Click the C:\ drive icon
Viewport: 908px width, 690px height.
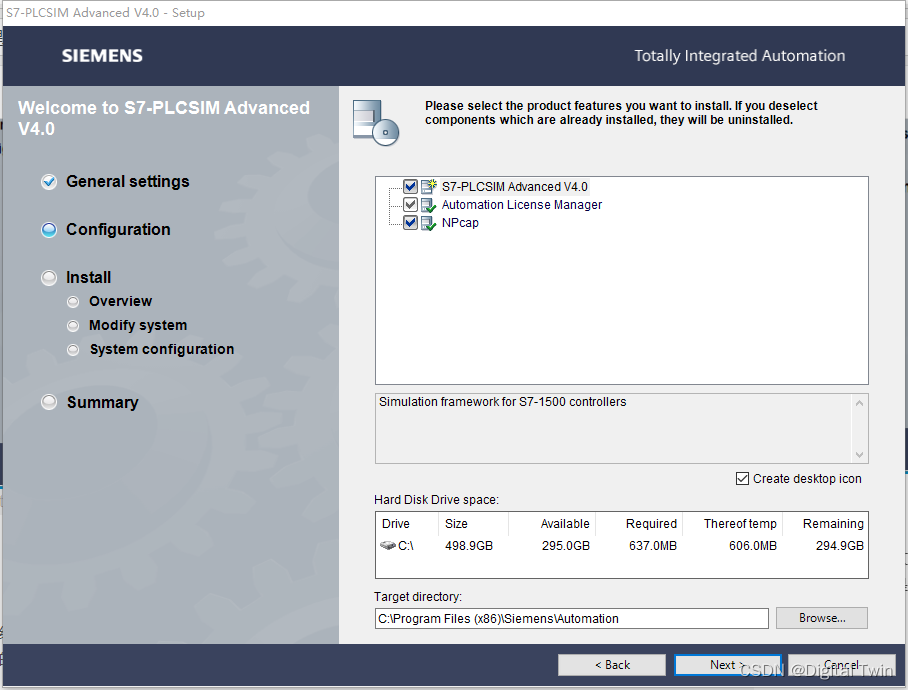click(x=387, y=545)
